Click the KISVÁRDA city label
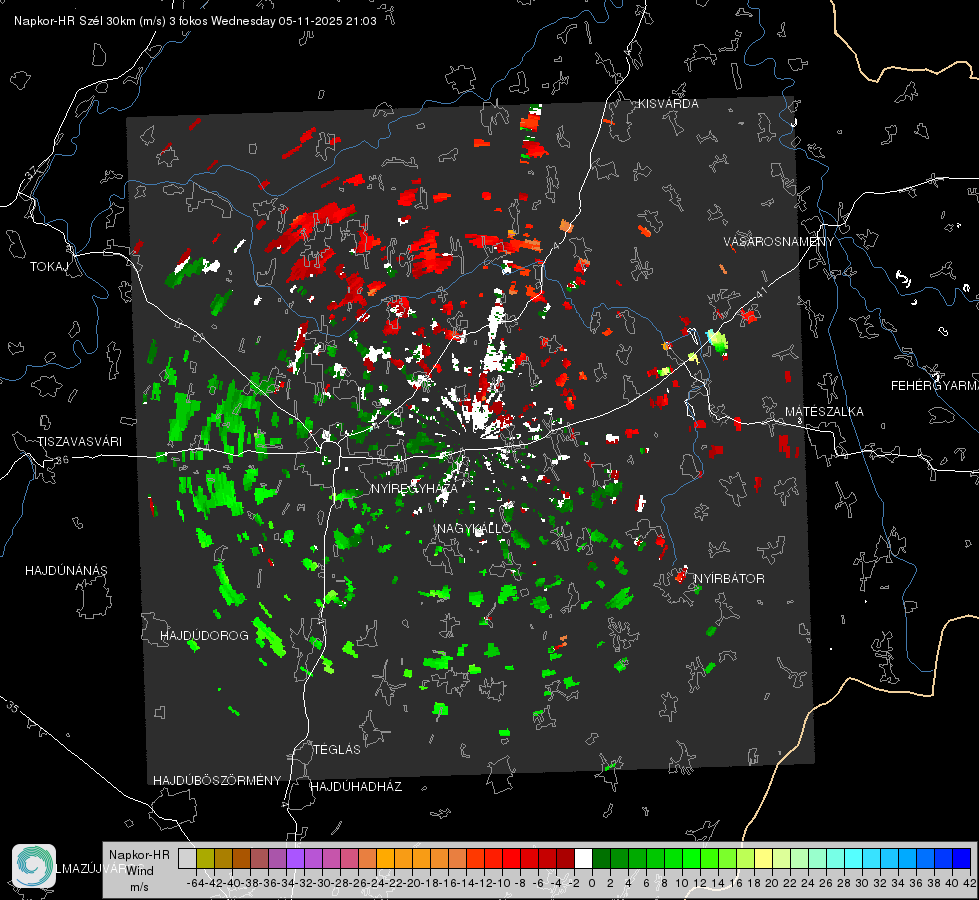Screen dimensions: 979x900 [668, 104]
